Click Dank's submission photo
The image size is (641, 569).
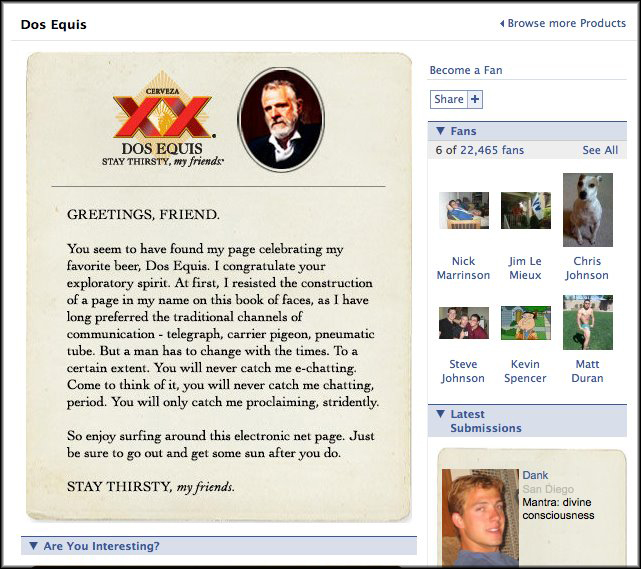point(480,517)
